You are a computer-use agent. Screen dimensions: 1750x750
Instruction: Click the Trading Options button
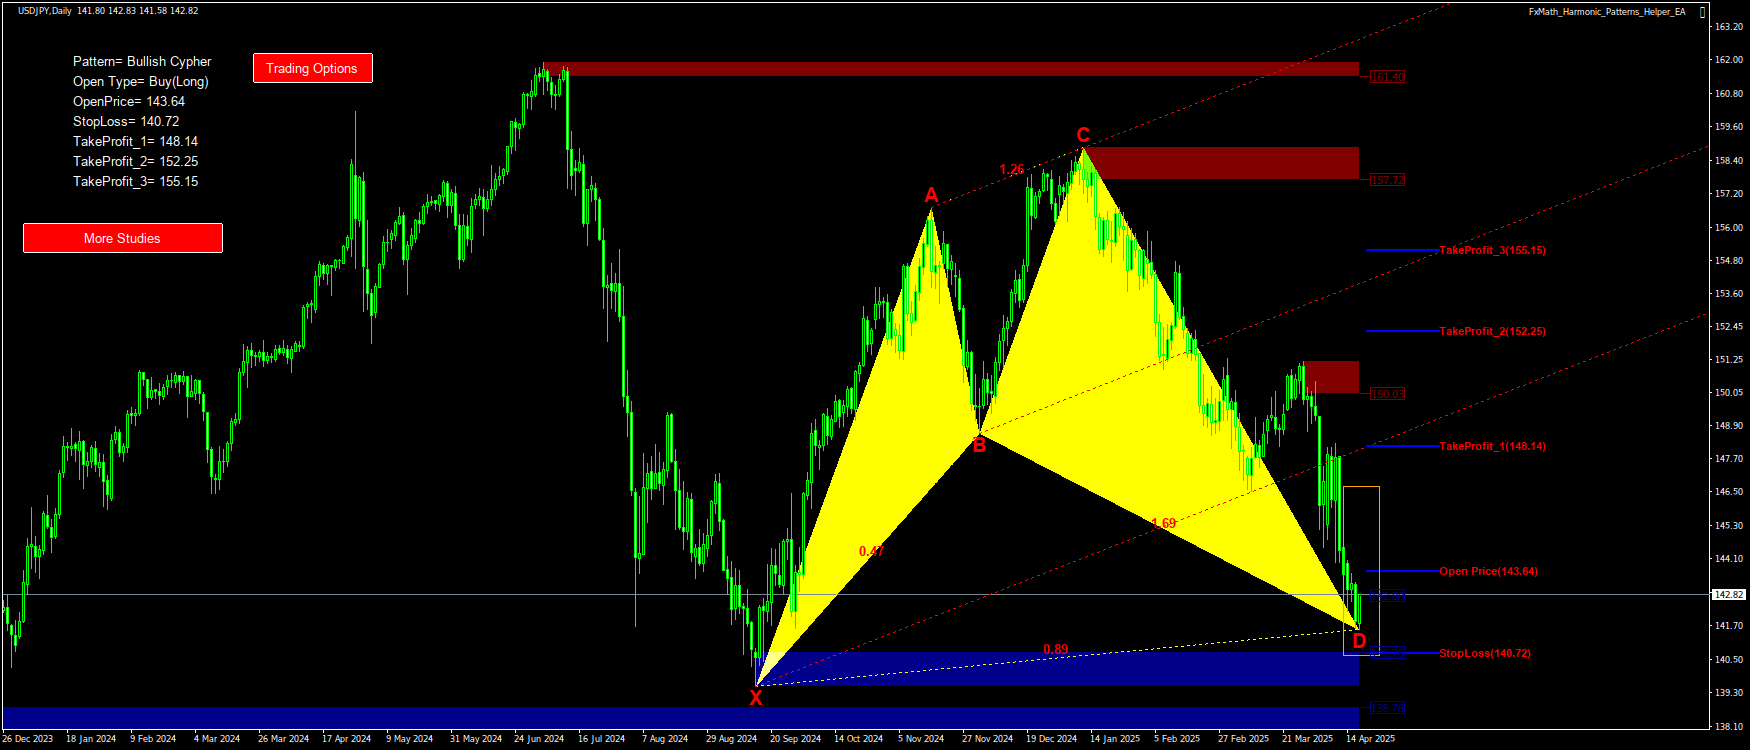tap(312, 68)
